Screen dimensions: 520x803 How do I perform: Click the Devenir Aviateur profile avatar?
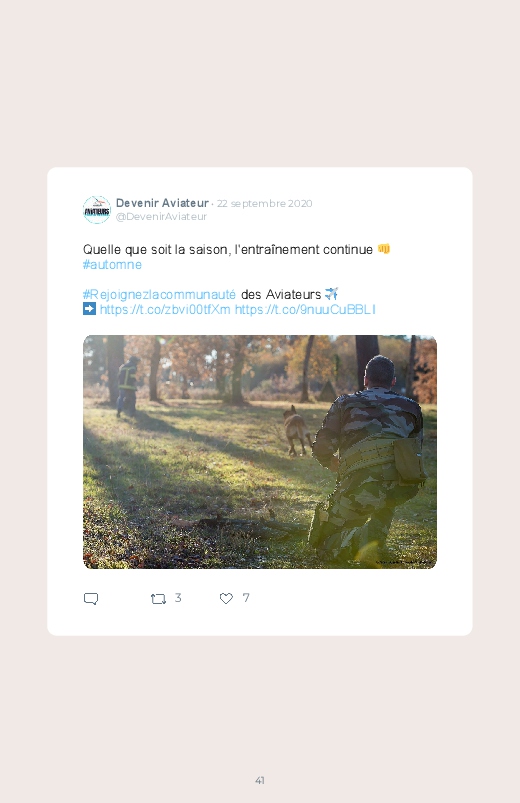coord(97,209)
